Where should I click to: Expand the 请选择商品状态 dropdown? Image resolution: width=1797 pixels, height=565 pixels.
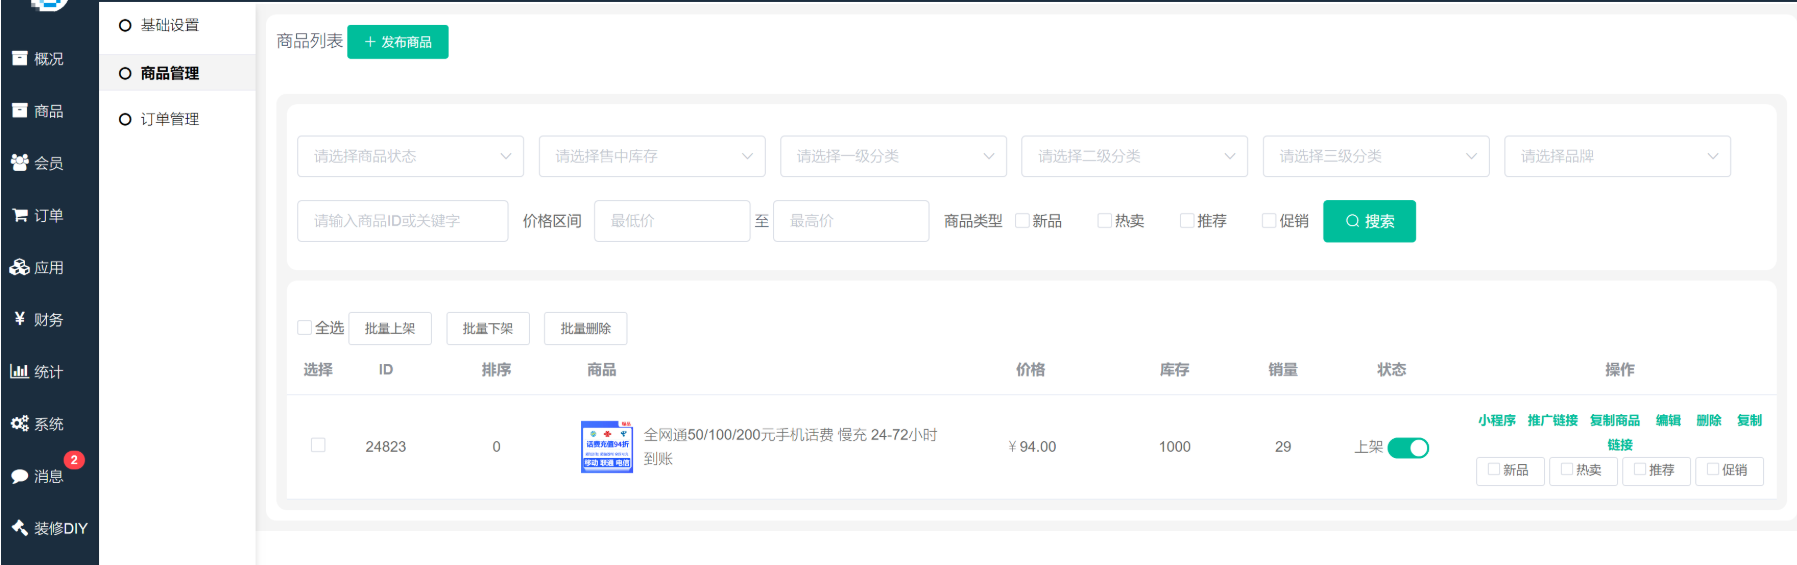pos(410,156)
